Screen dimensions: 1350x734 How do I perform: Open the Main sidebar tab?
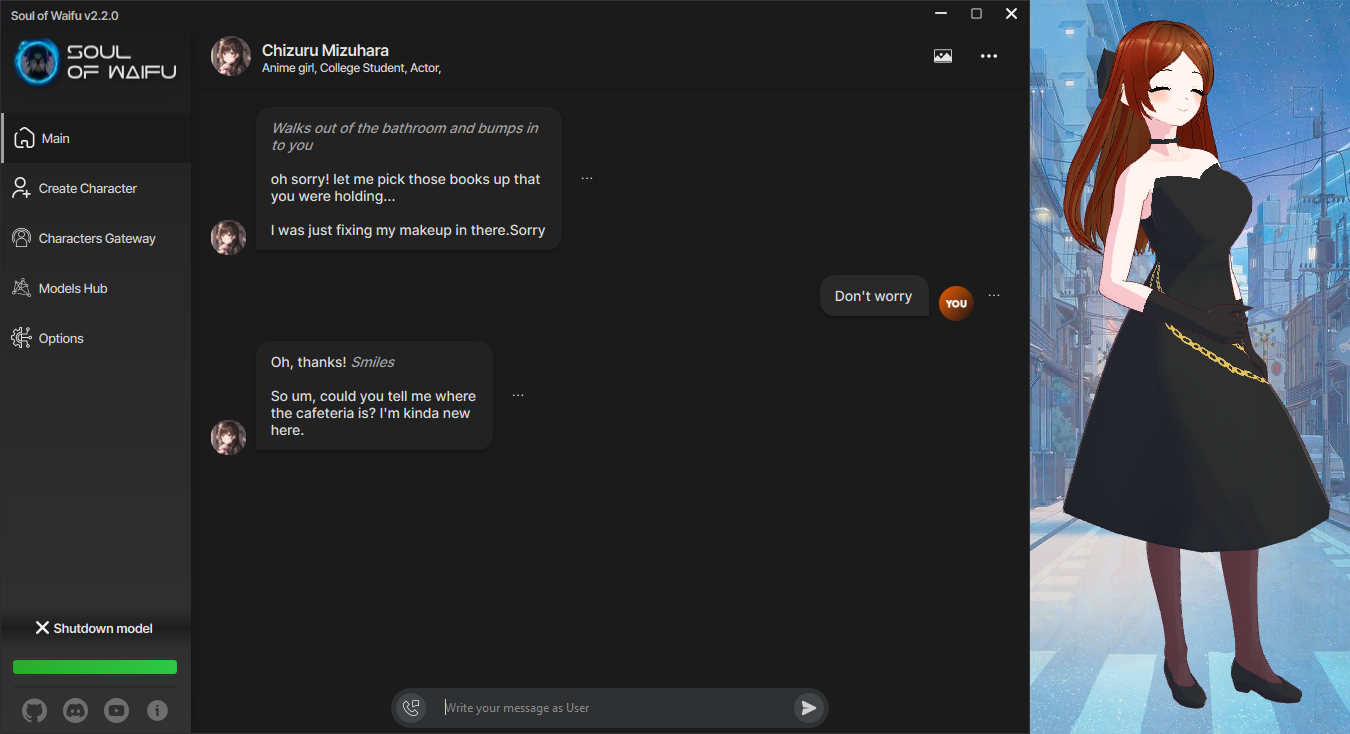[x=96, y=138]
